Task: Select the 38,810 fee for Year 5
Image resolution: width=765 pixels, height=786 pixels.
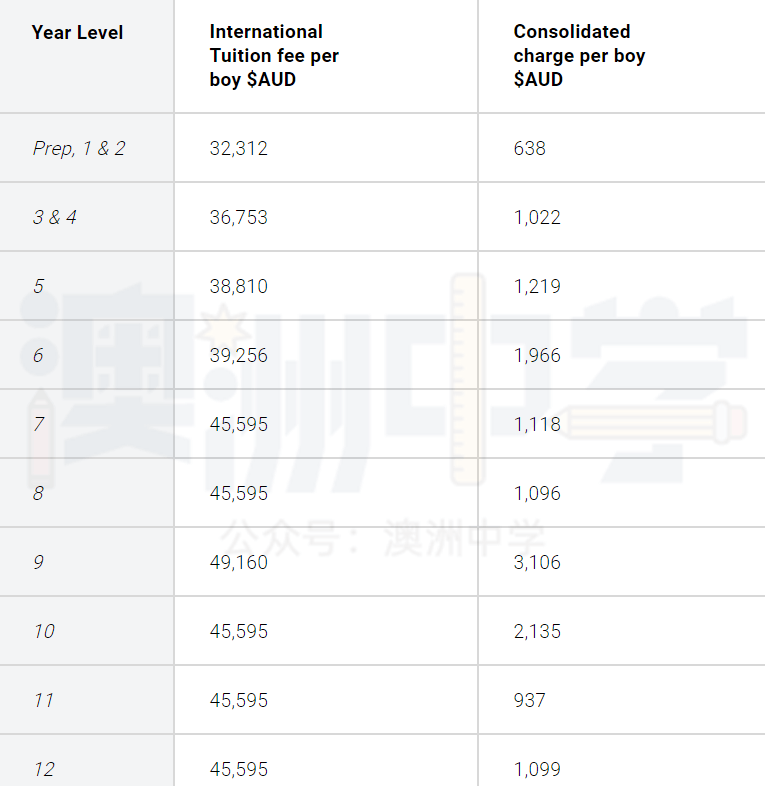Action: point(239,286)
